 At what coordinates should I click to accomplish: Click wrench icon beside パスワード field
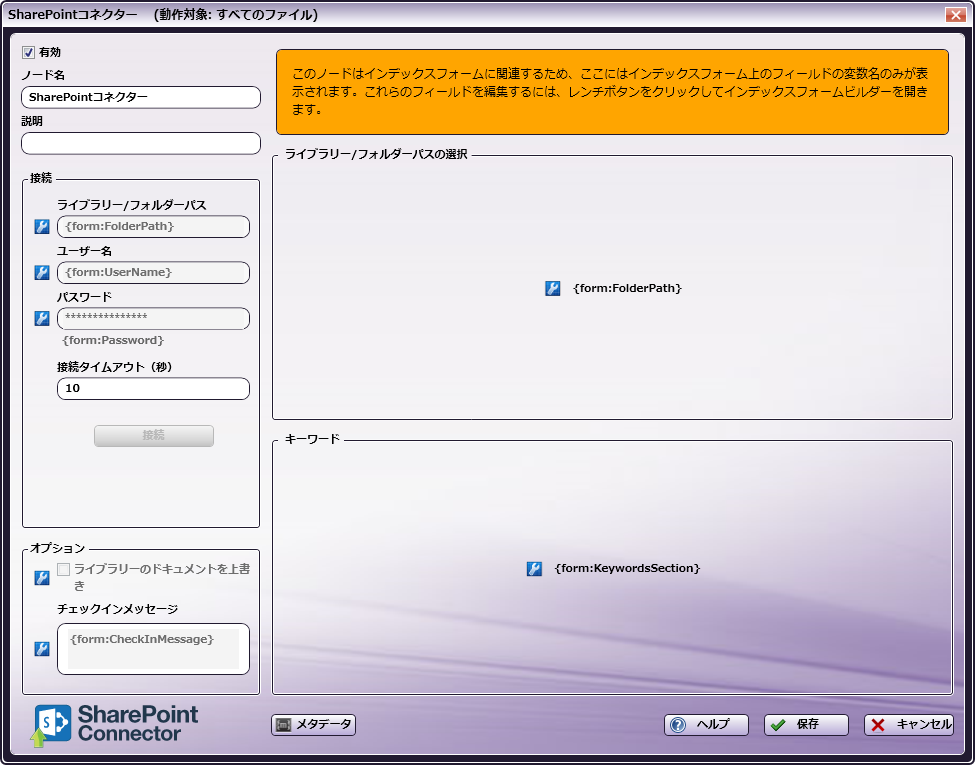click(x=42, y=318)
